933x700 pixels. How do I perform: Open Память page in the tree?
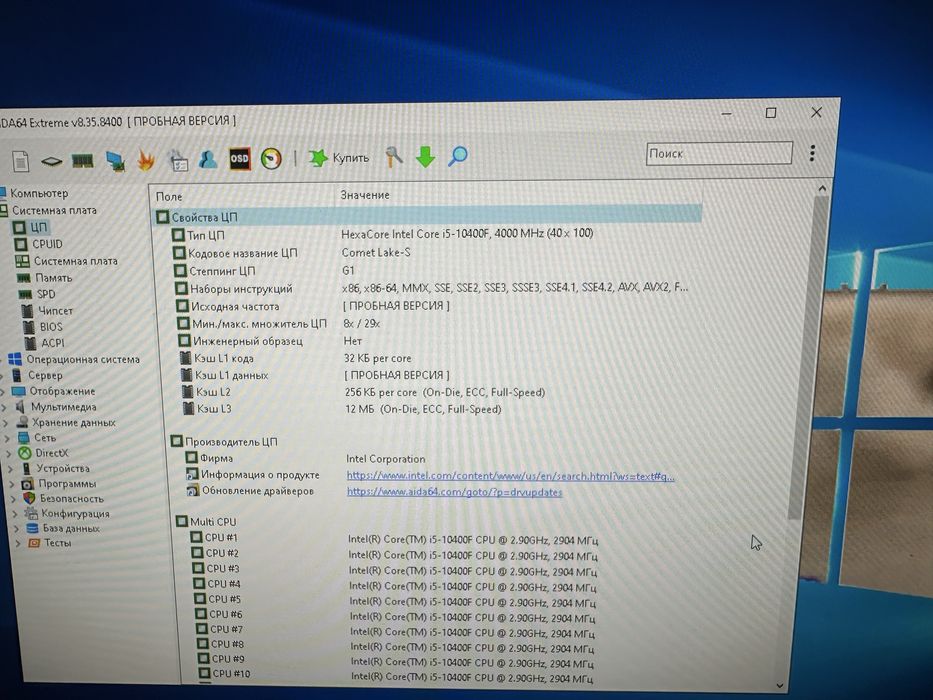[x=54, y=277]
